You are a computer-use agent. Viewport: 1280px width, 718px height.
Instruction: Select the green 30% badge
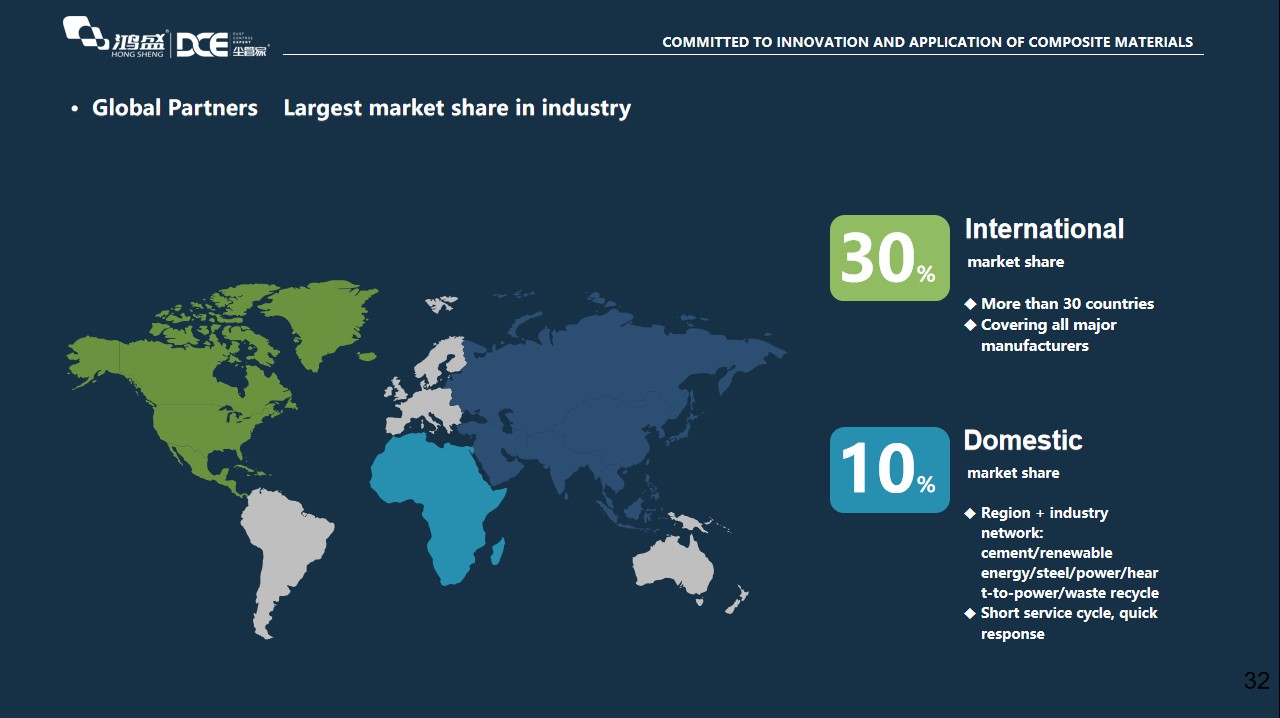889,258
